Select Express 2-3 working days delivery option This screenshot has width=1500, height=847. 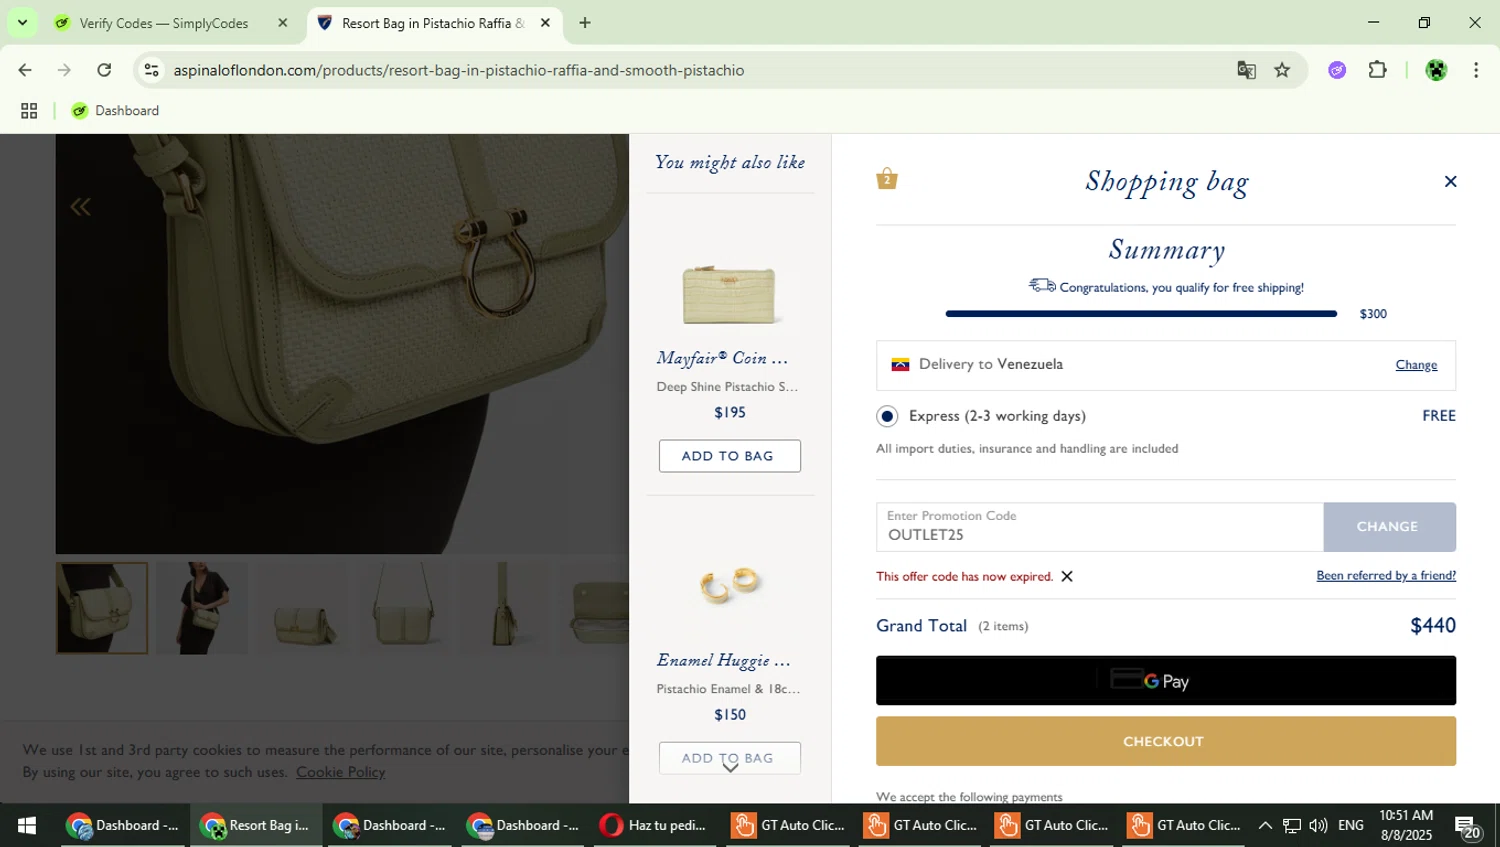pos(887,416)
